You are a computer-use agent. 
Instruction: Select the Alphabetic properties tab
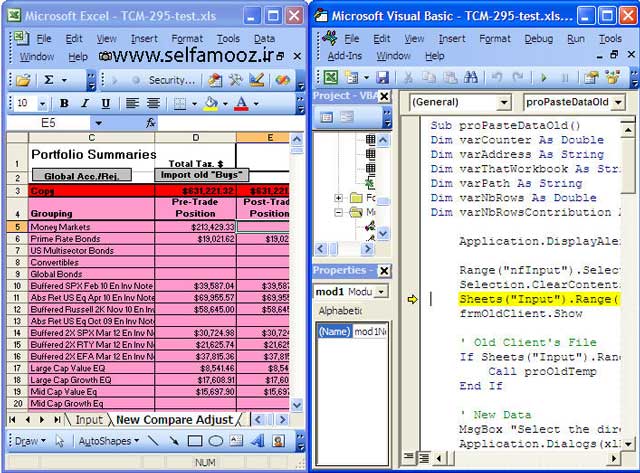click(340, 311)
